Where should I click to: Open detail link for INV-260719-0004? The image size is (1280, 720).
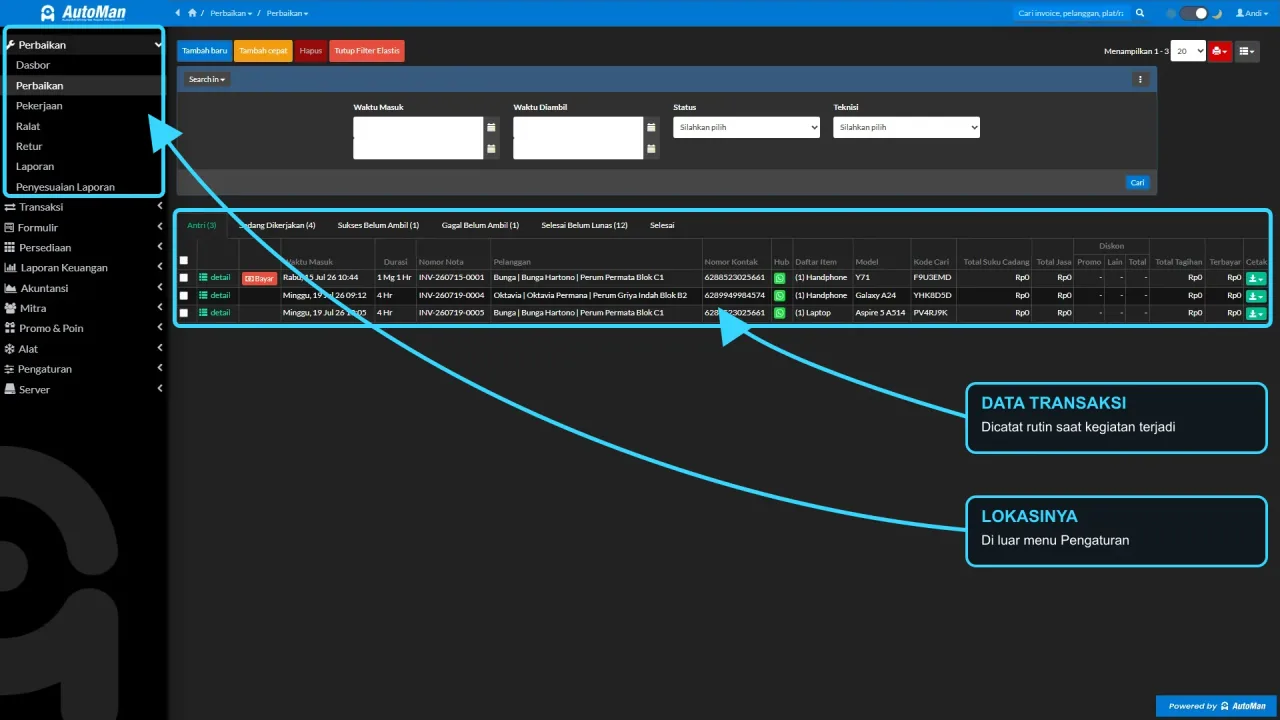point(215,295)
